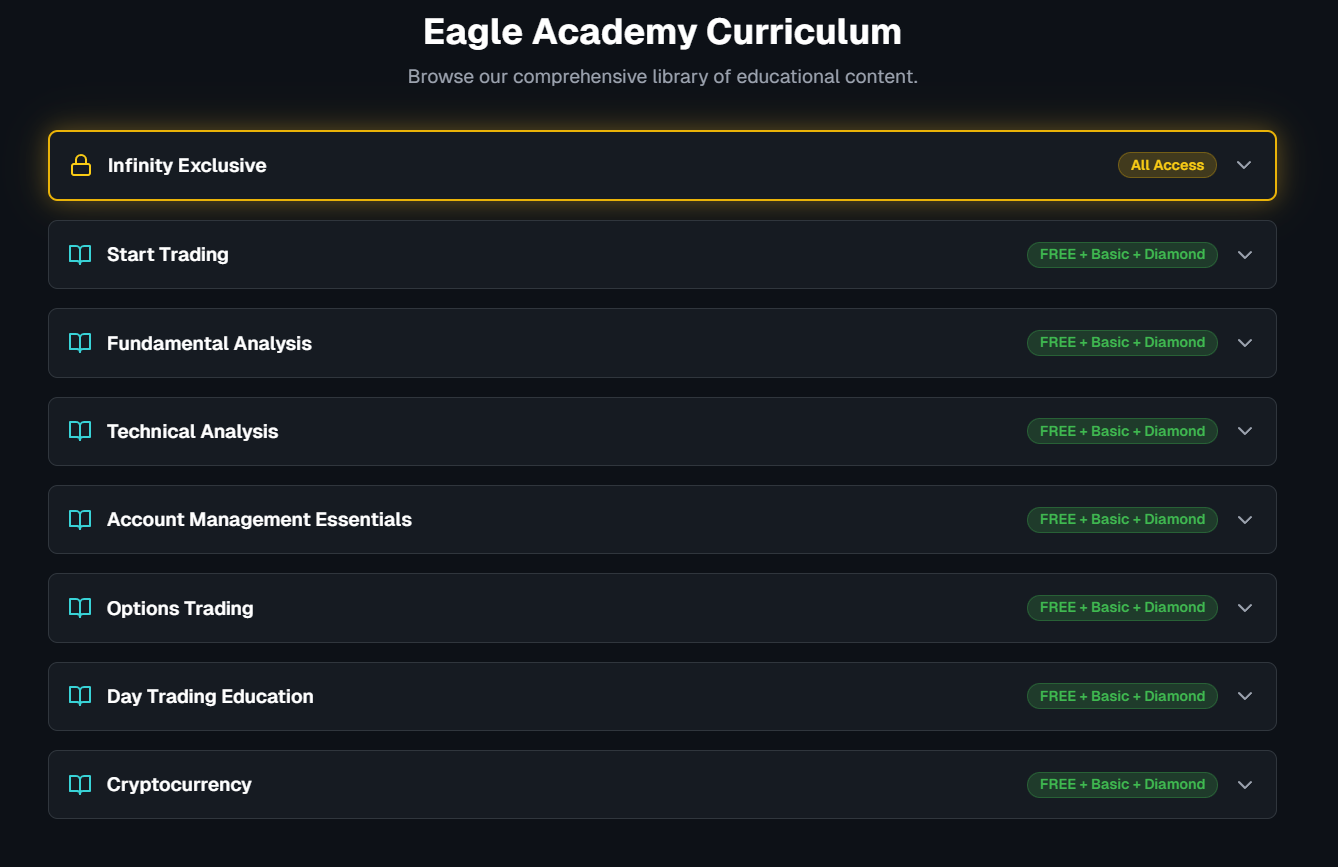Select the Infinity Exclusive course row
1338x867 pixels.
662,164
